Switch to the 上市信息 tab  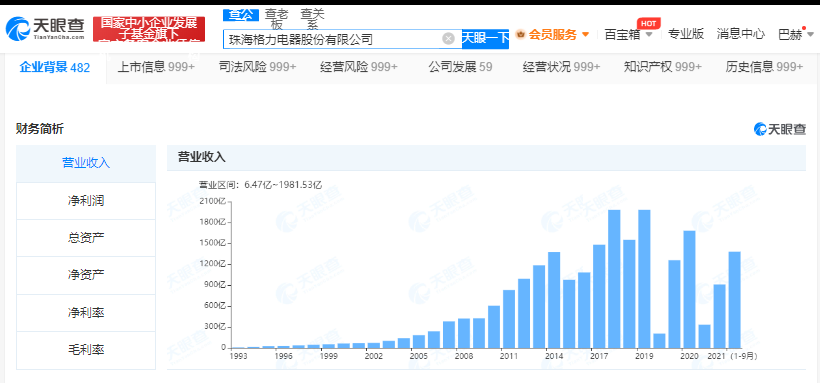pos(156,67)
